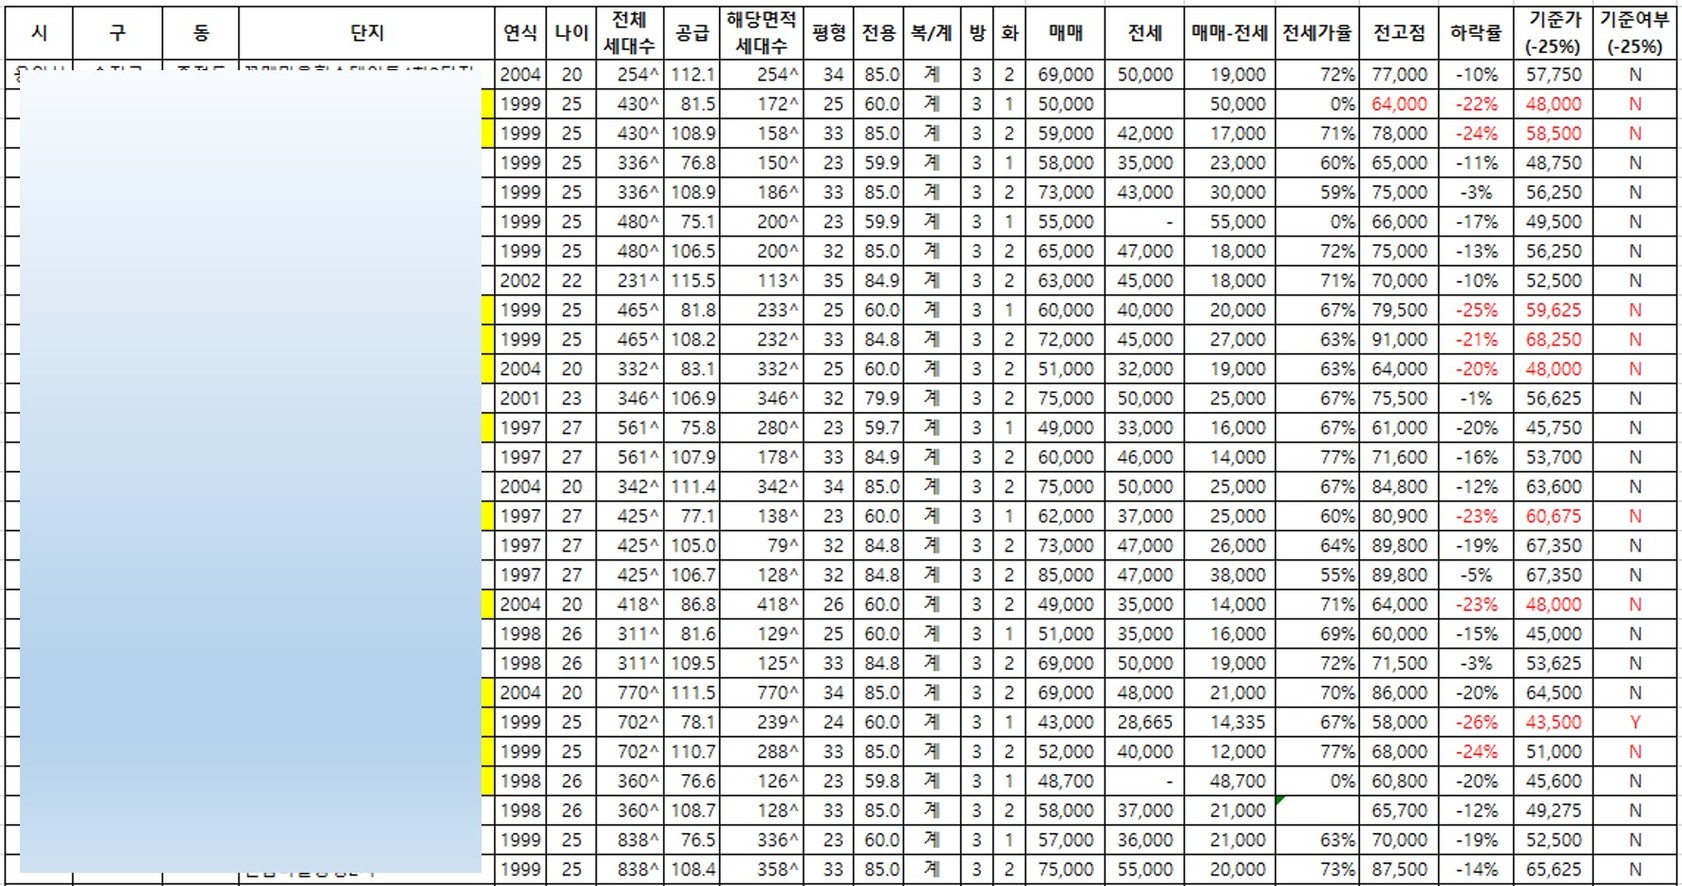Click the 전세가율 value 55%
Screen dimensions: 1682x886
point(1338,575)
